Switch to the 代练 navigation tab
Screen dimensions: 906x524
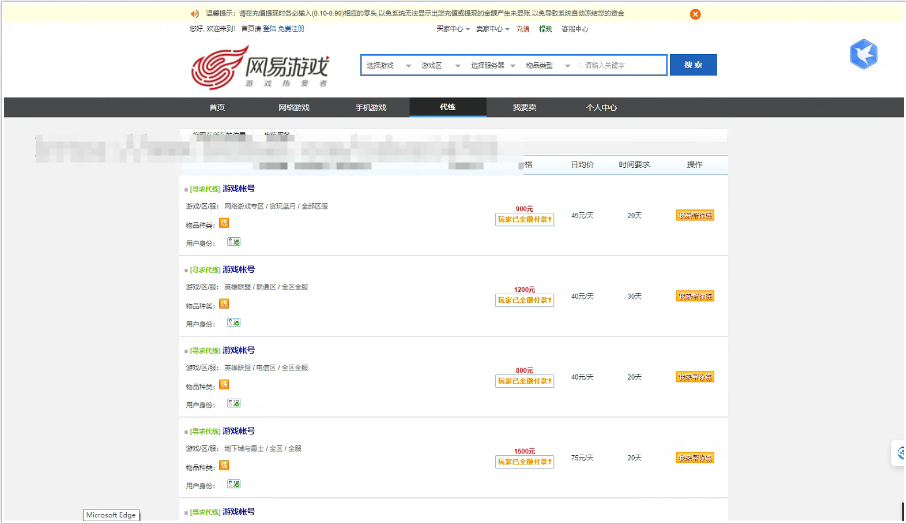click(x=447, y=107)
